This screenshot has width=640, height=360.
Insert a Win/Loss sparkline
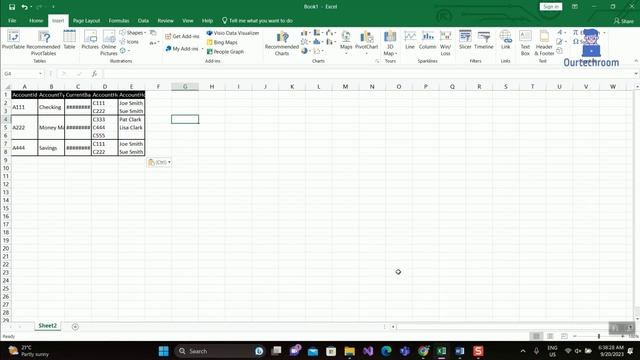click(445, 43)
